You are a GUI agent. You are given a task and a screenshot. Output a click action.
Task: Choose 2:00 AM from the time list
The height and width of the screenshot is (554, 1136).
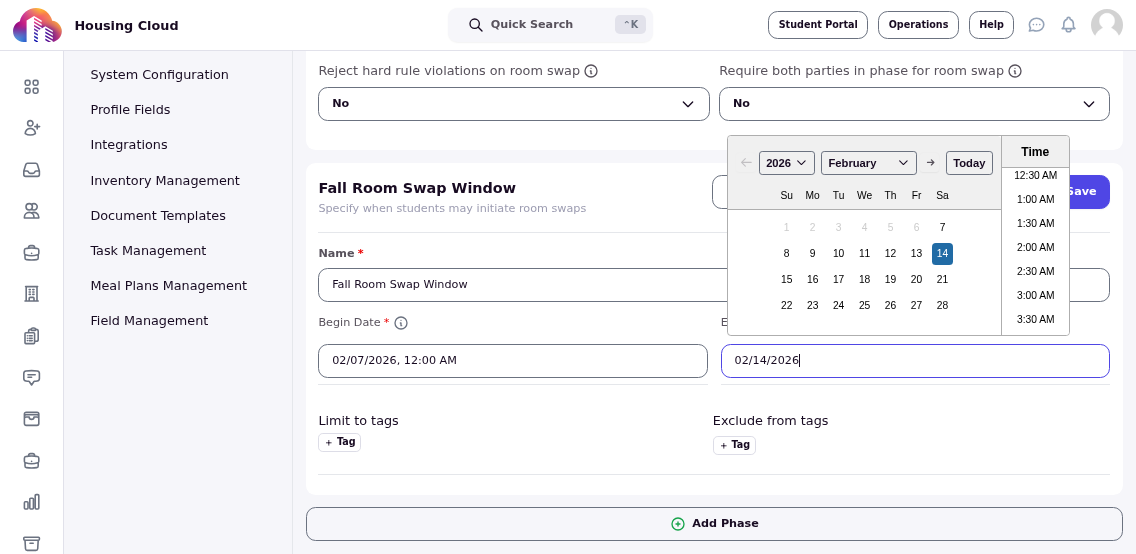click(1035, 247)
